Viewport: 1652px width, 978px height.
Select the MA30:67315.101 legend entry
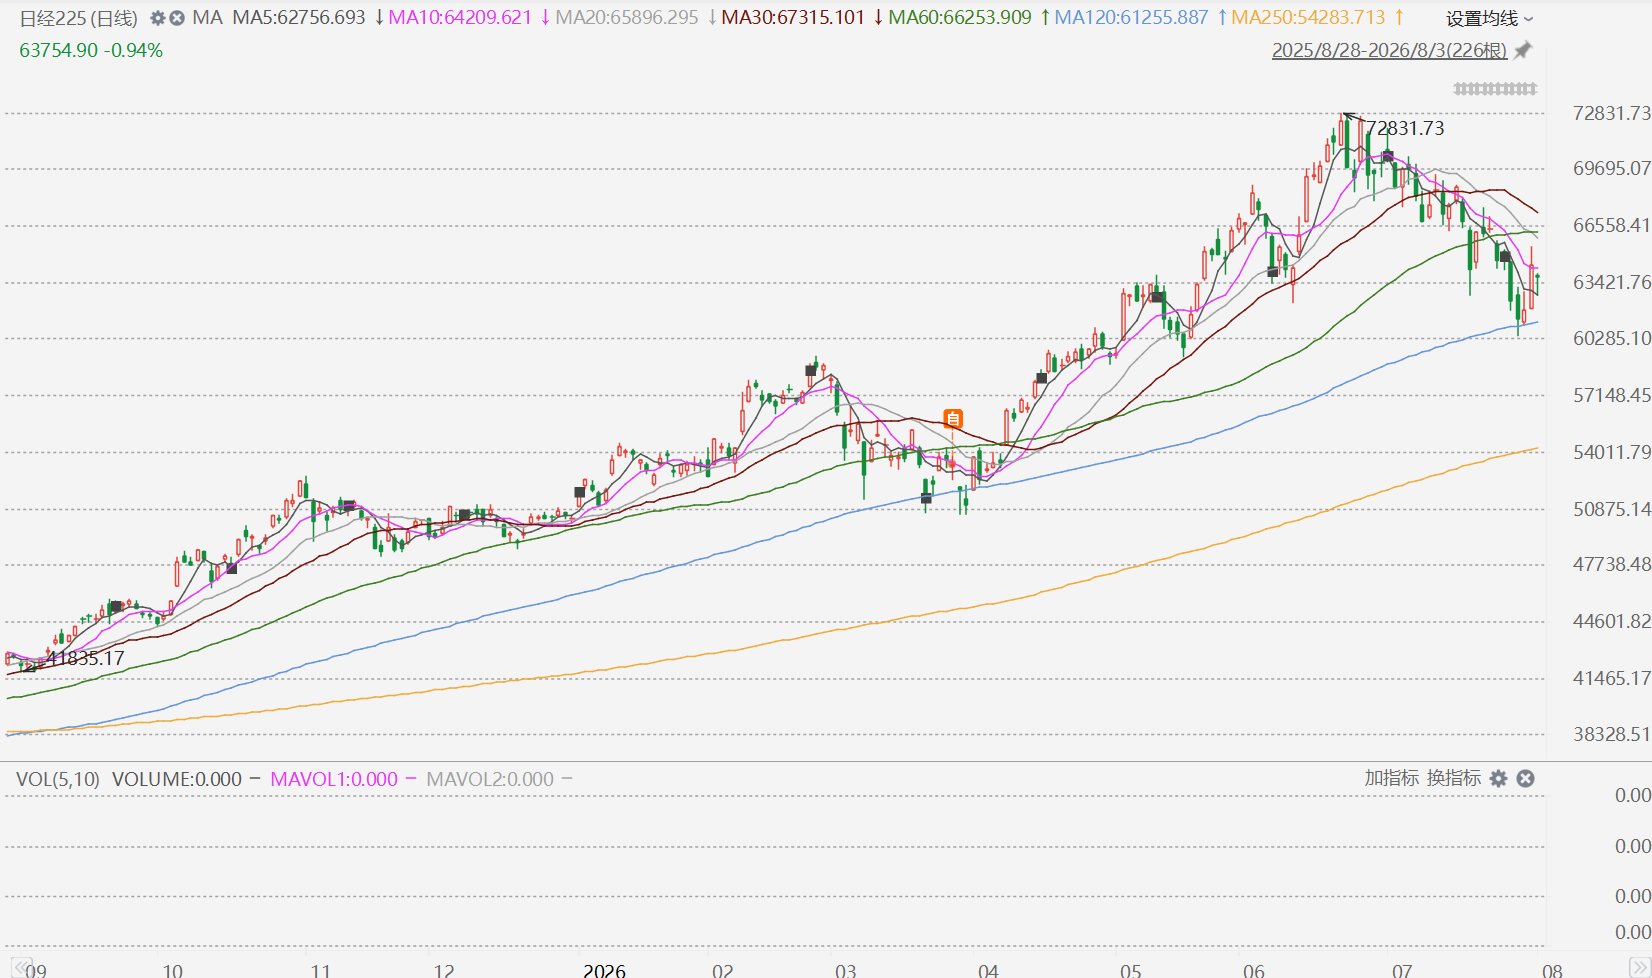[793, 18]
